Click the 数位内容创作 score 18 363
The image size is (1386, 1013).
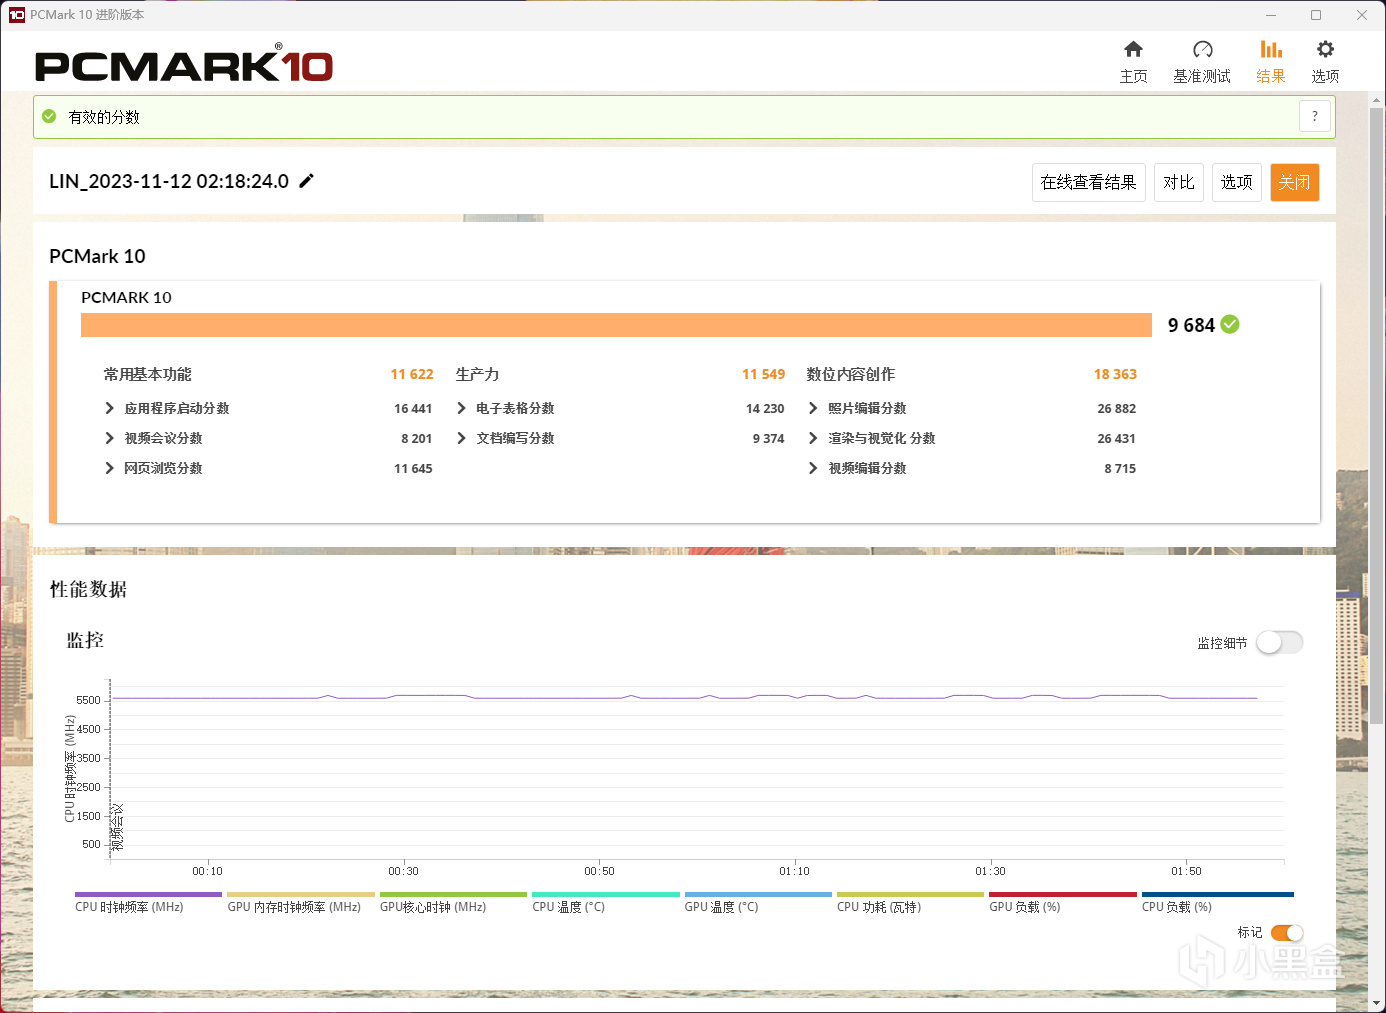(x=1115, y=374)
